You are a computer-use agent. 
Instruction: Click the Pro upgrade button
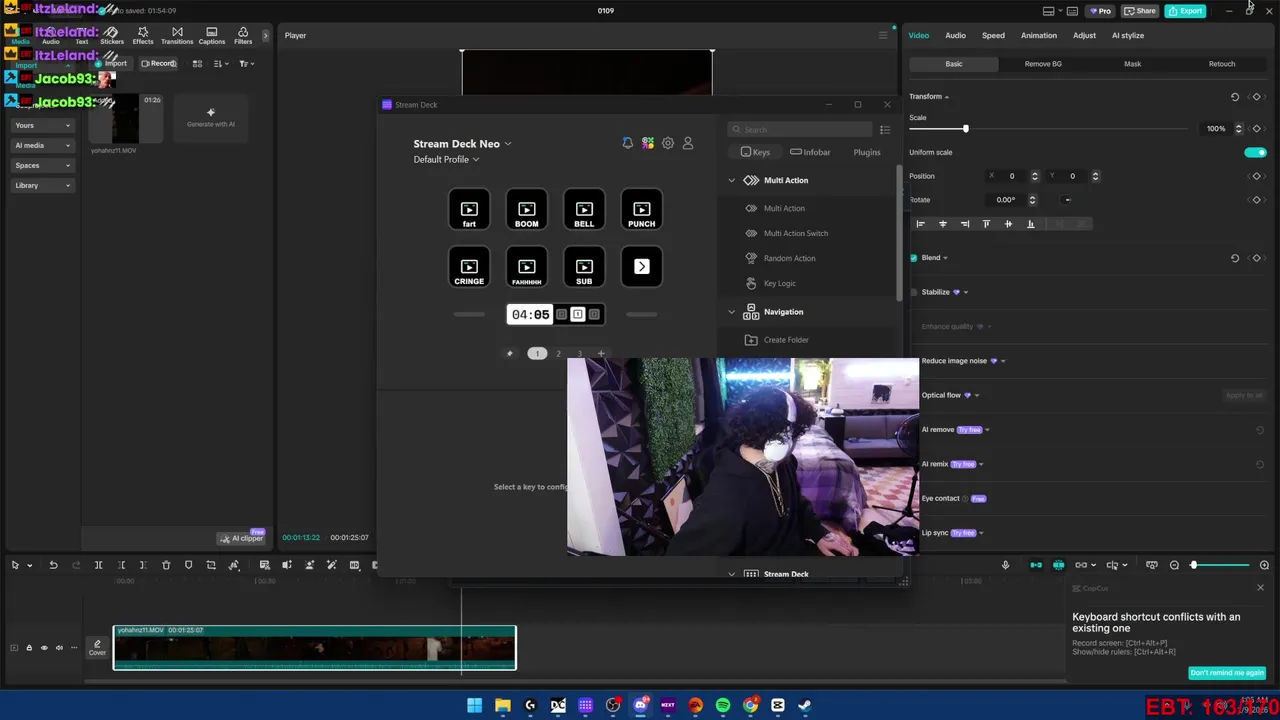(x=1100, y=11)
